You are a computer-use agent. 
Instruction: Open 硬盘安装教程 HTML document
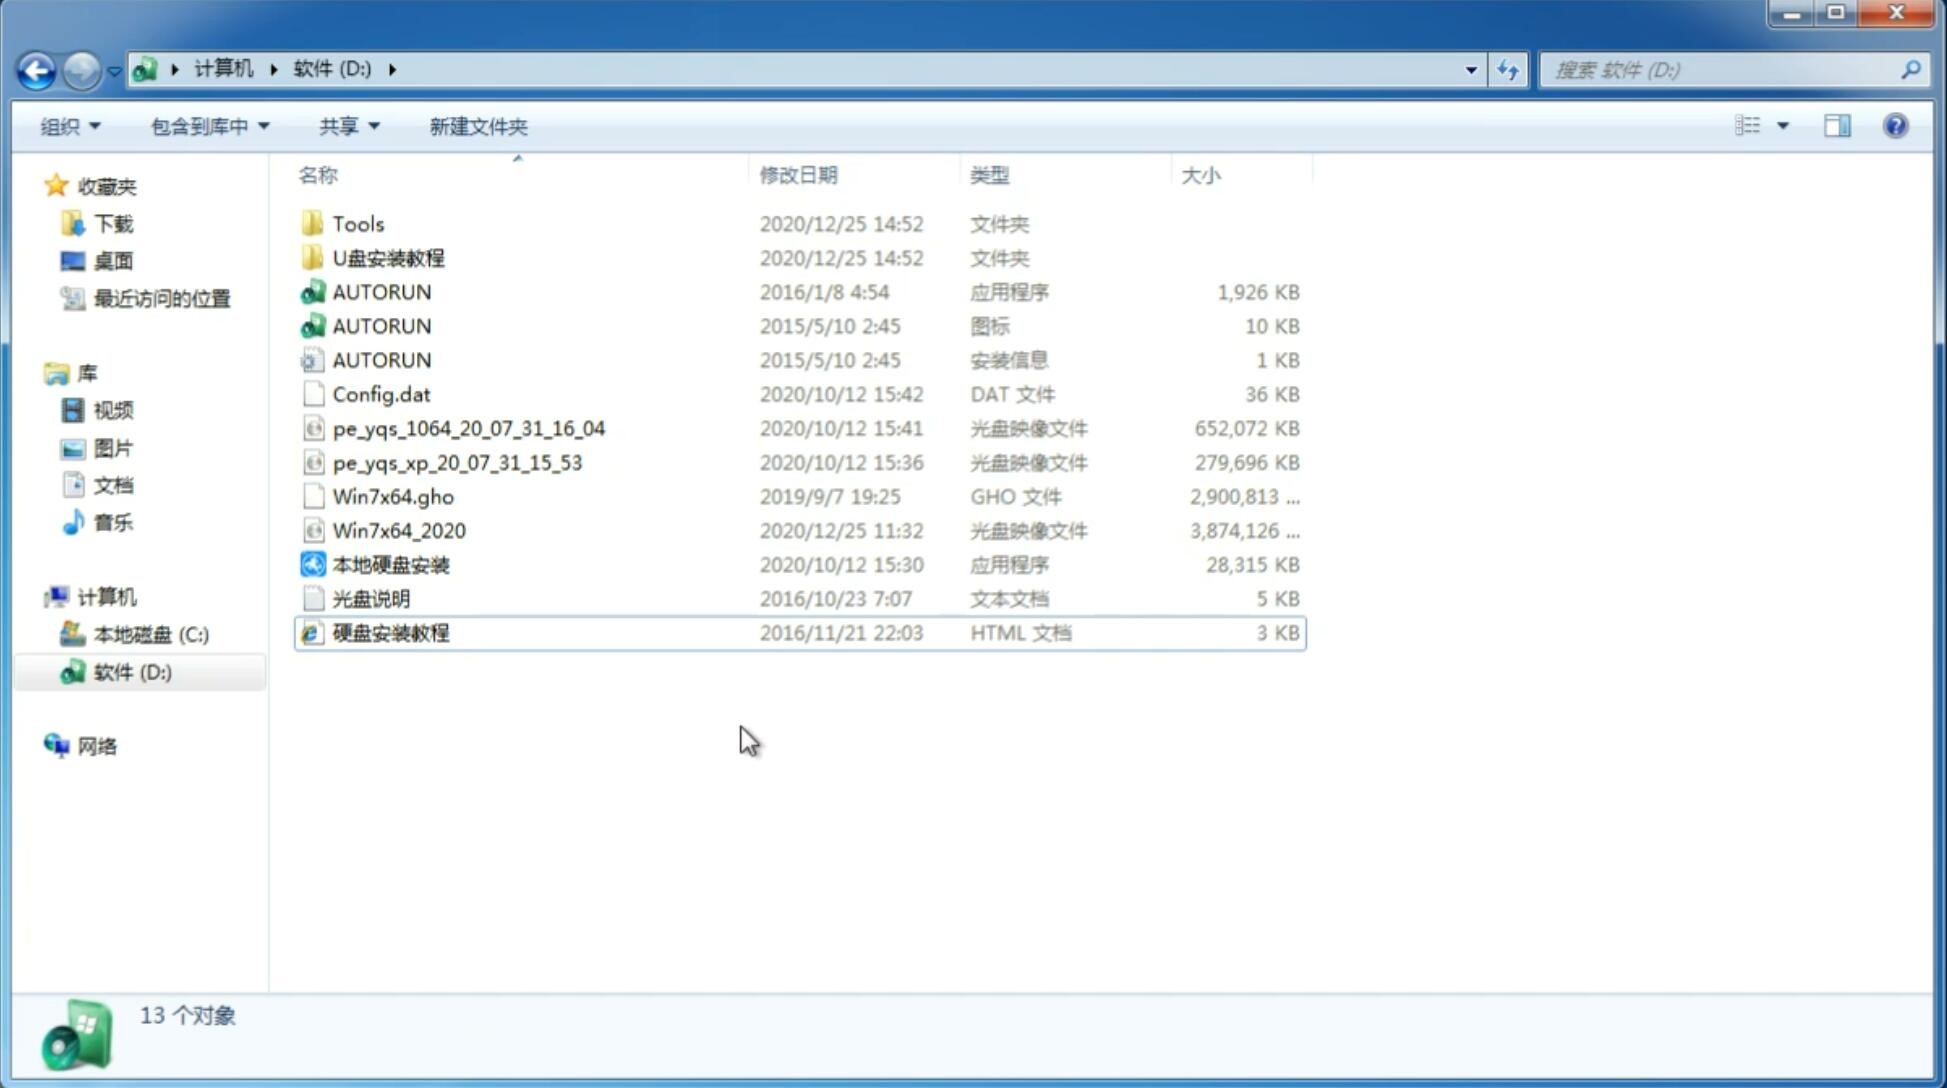click(x=390, y=632)
